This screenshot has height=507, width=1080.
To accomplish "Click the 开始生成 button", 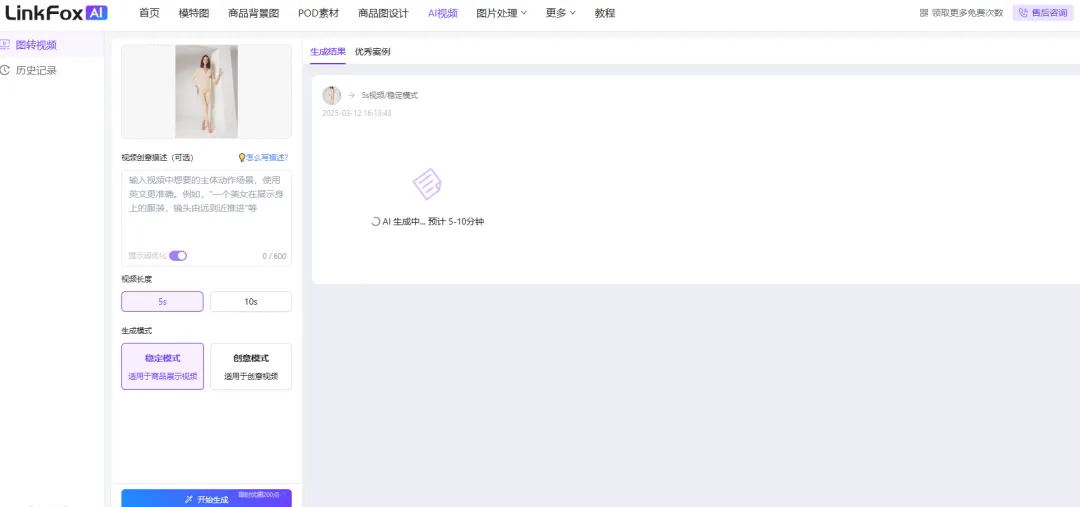I will (x=207, y=498).
